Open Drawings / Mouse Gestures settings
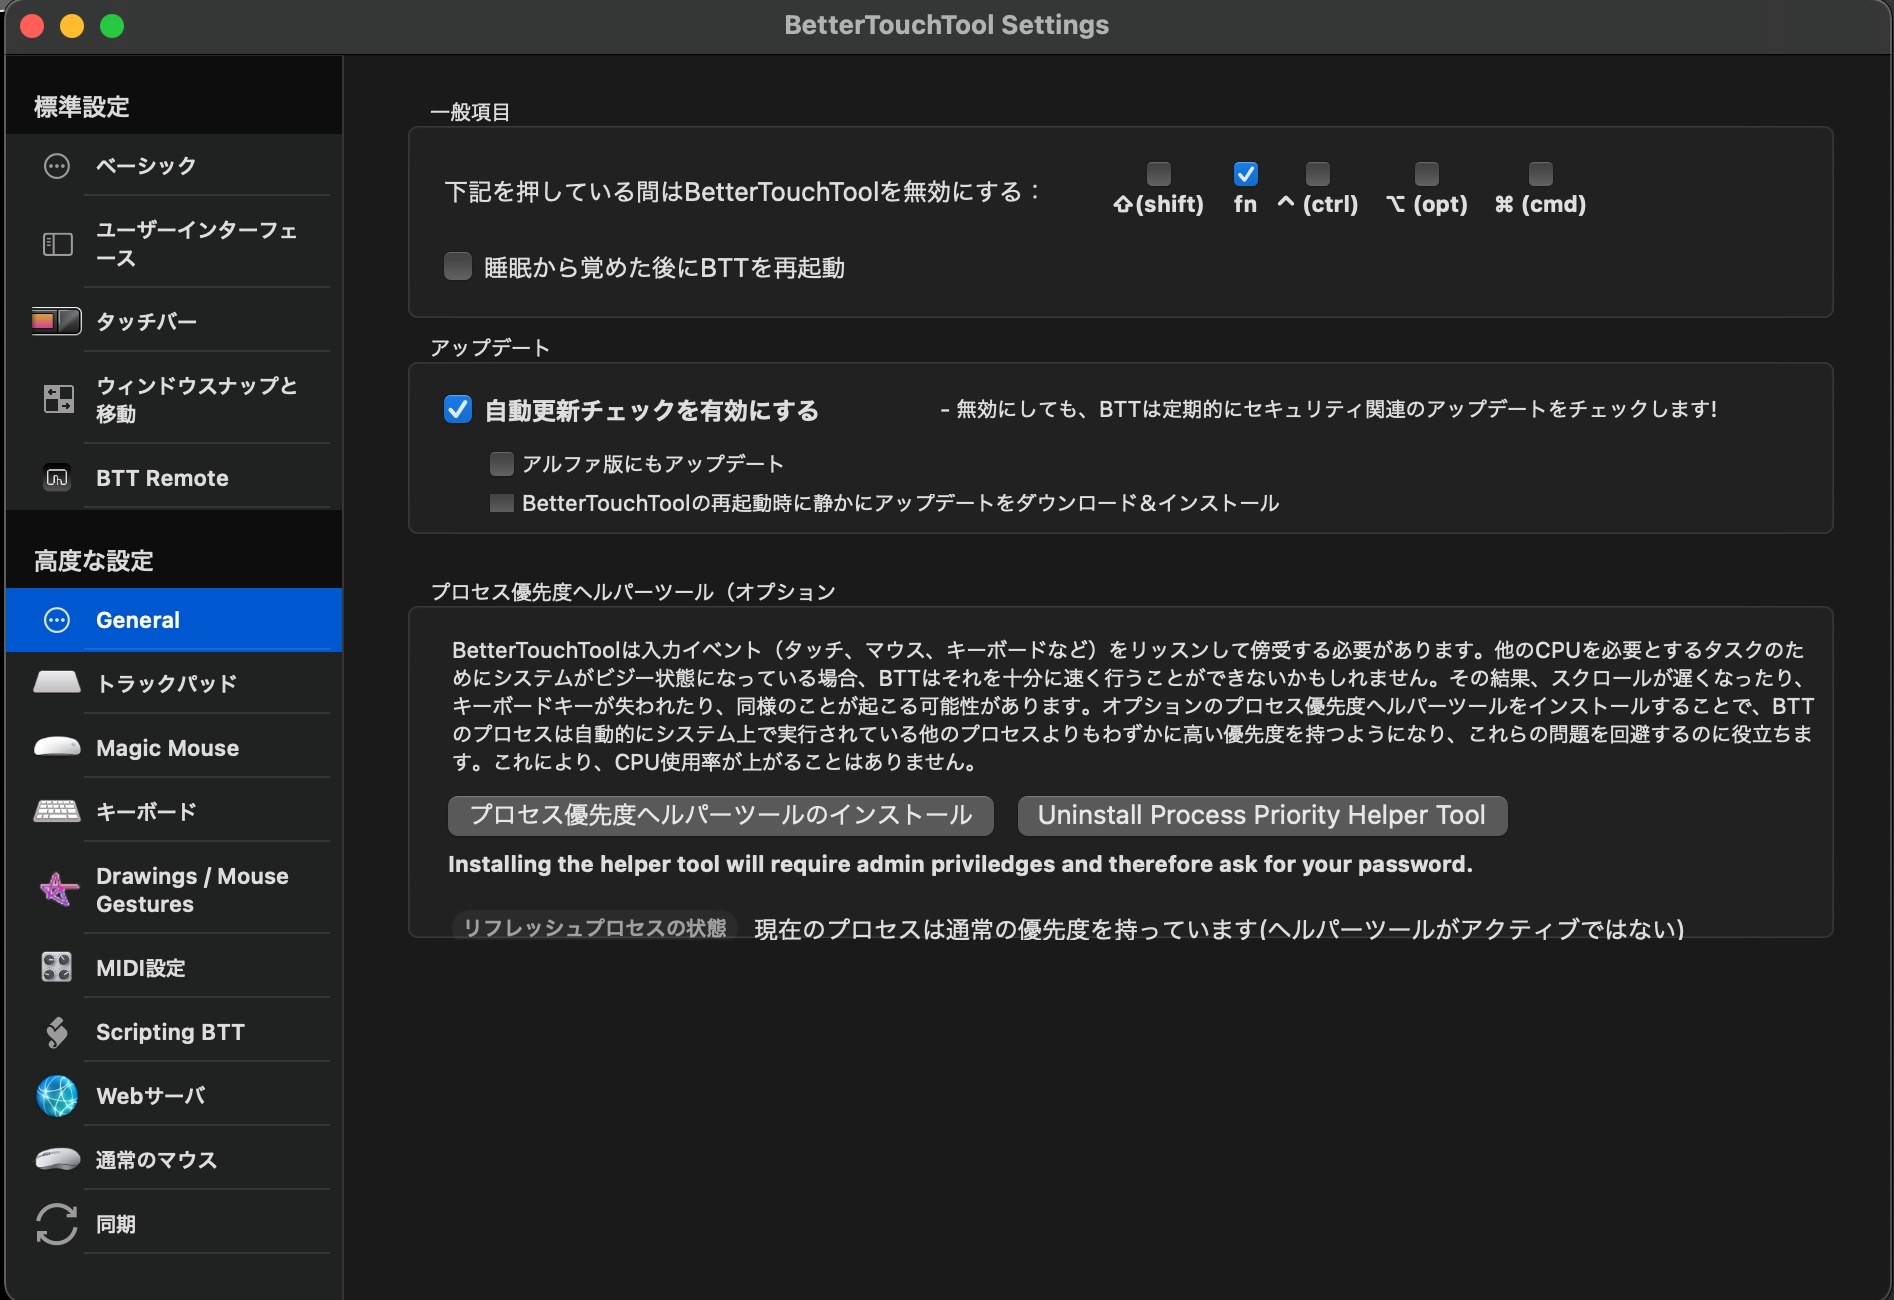Screen dimensions: 1894x1300 coord(174,889)
